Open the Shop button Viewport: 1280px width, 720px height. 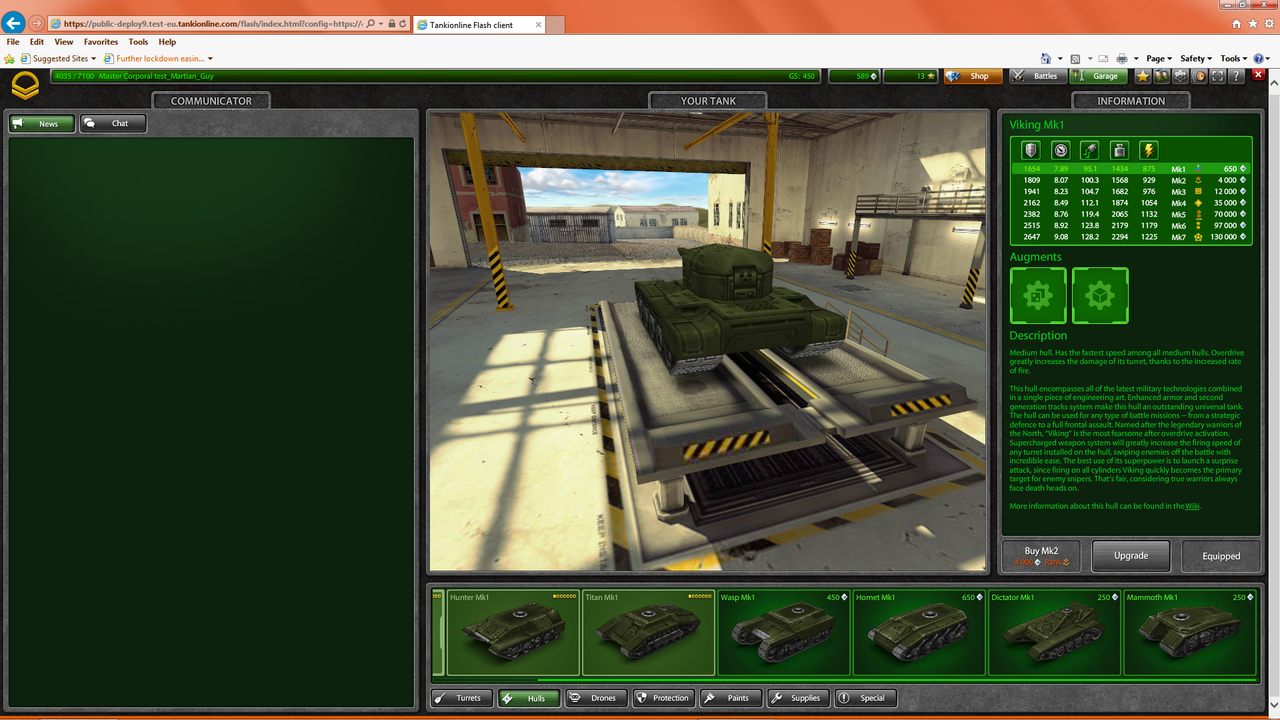click(x=971, y=76)
